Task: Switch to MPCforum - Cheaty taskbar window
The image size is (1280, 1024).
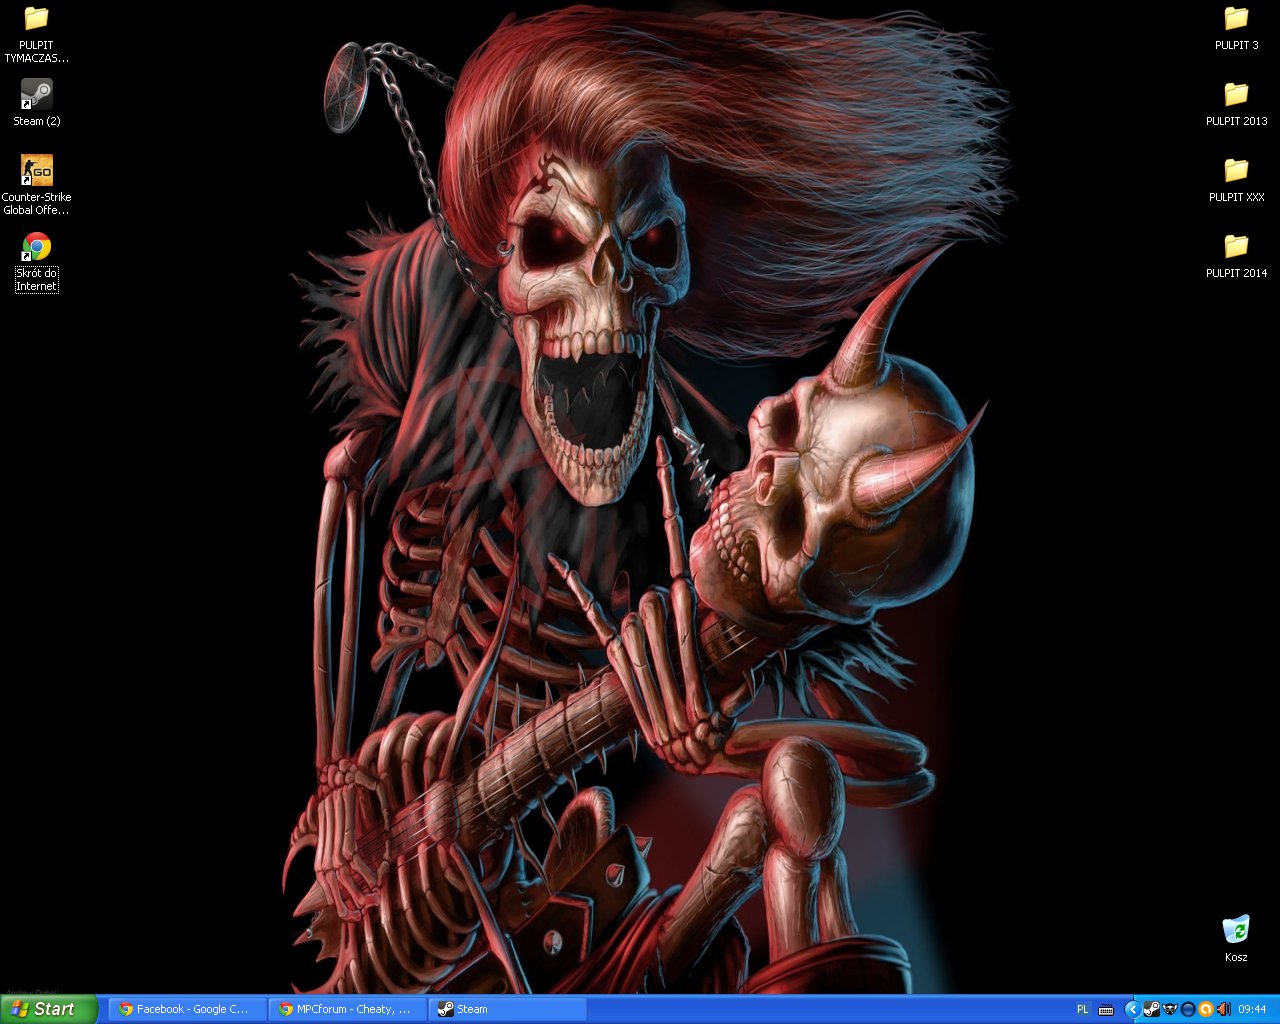Action: pyautogui.click(x=348, y=1009)
